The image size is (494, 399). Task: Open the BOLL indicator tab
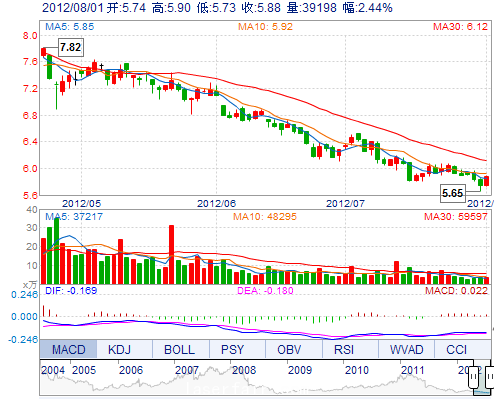179,349
